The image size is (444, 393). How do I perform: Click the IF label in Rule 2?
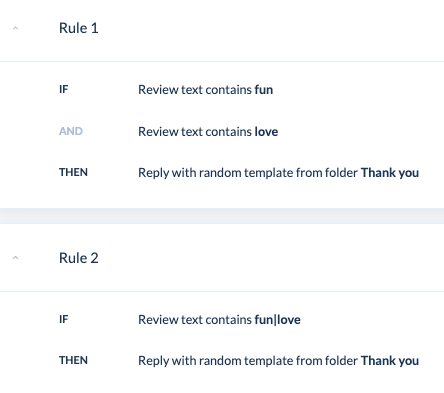click(64, 319)
